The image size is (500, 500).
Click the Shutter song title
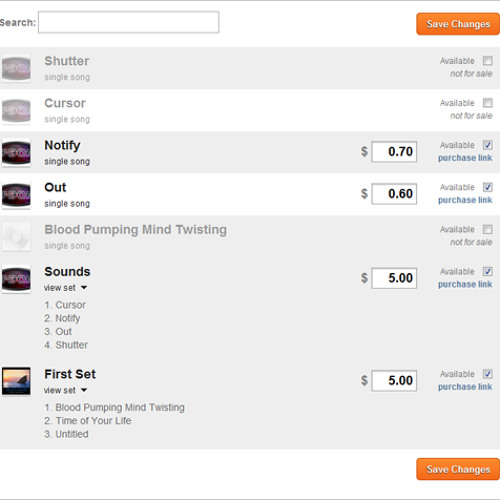click(67, 61)
